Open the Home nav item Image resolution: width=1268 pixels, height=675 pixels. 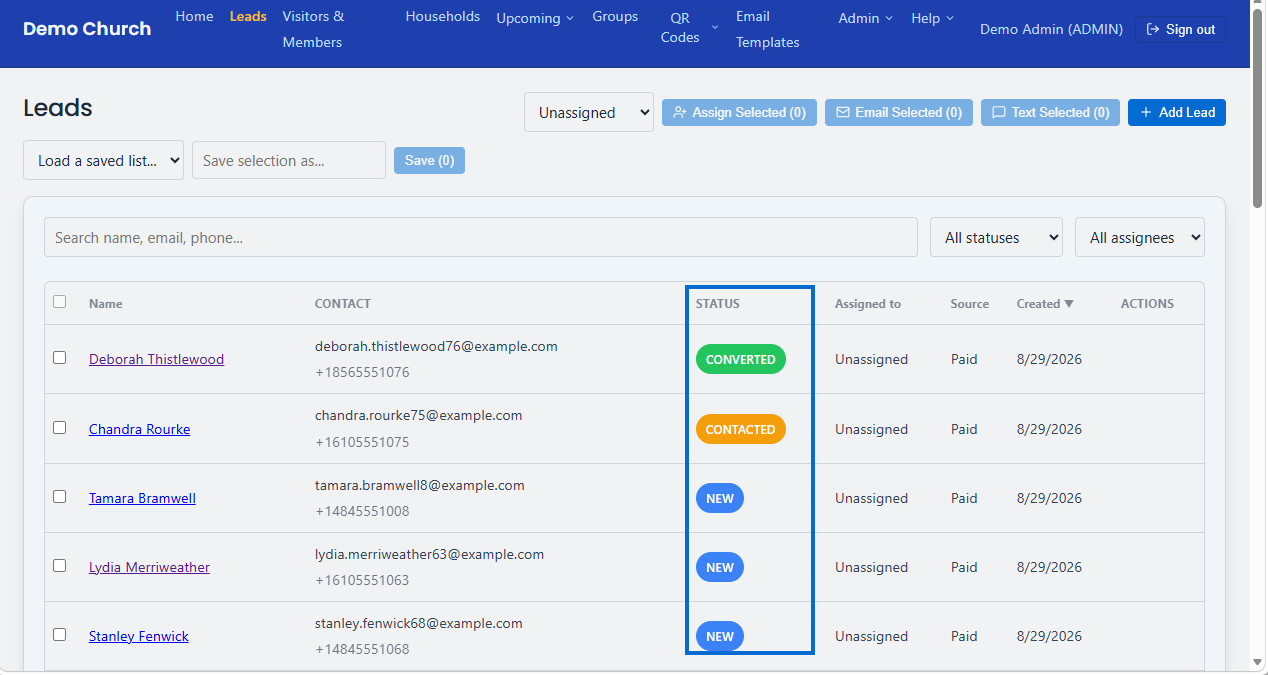tap(194, 16)
